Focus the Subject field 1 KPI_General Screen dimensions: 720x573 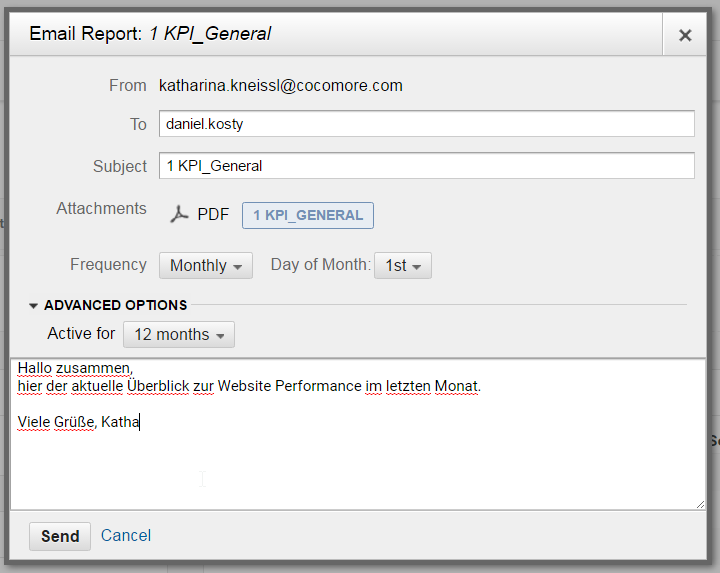coord(427,166)
